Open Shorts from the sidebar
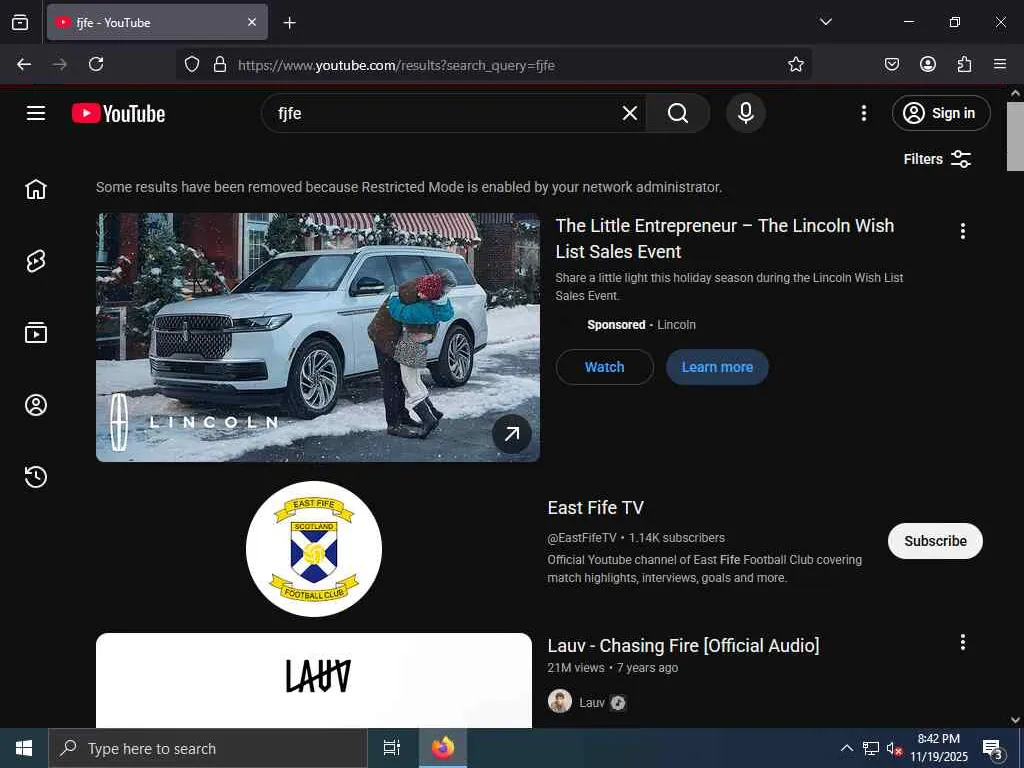Screen dimensions: 1024x768 pos(36,261)
